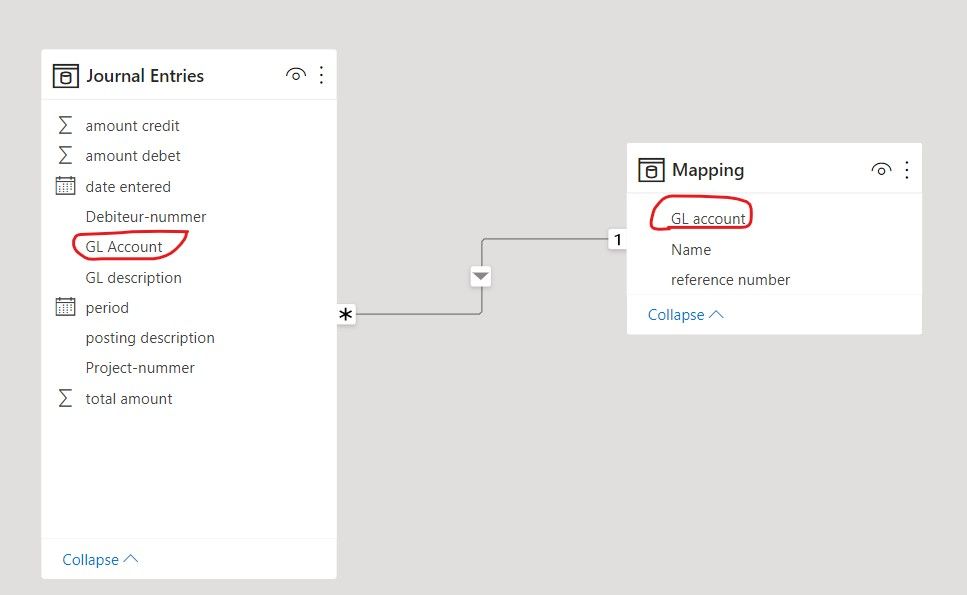Click sigma icon beside total amount
The width and height of the screenshot is (967, 595).
click(x=65, y=398)
